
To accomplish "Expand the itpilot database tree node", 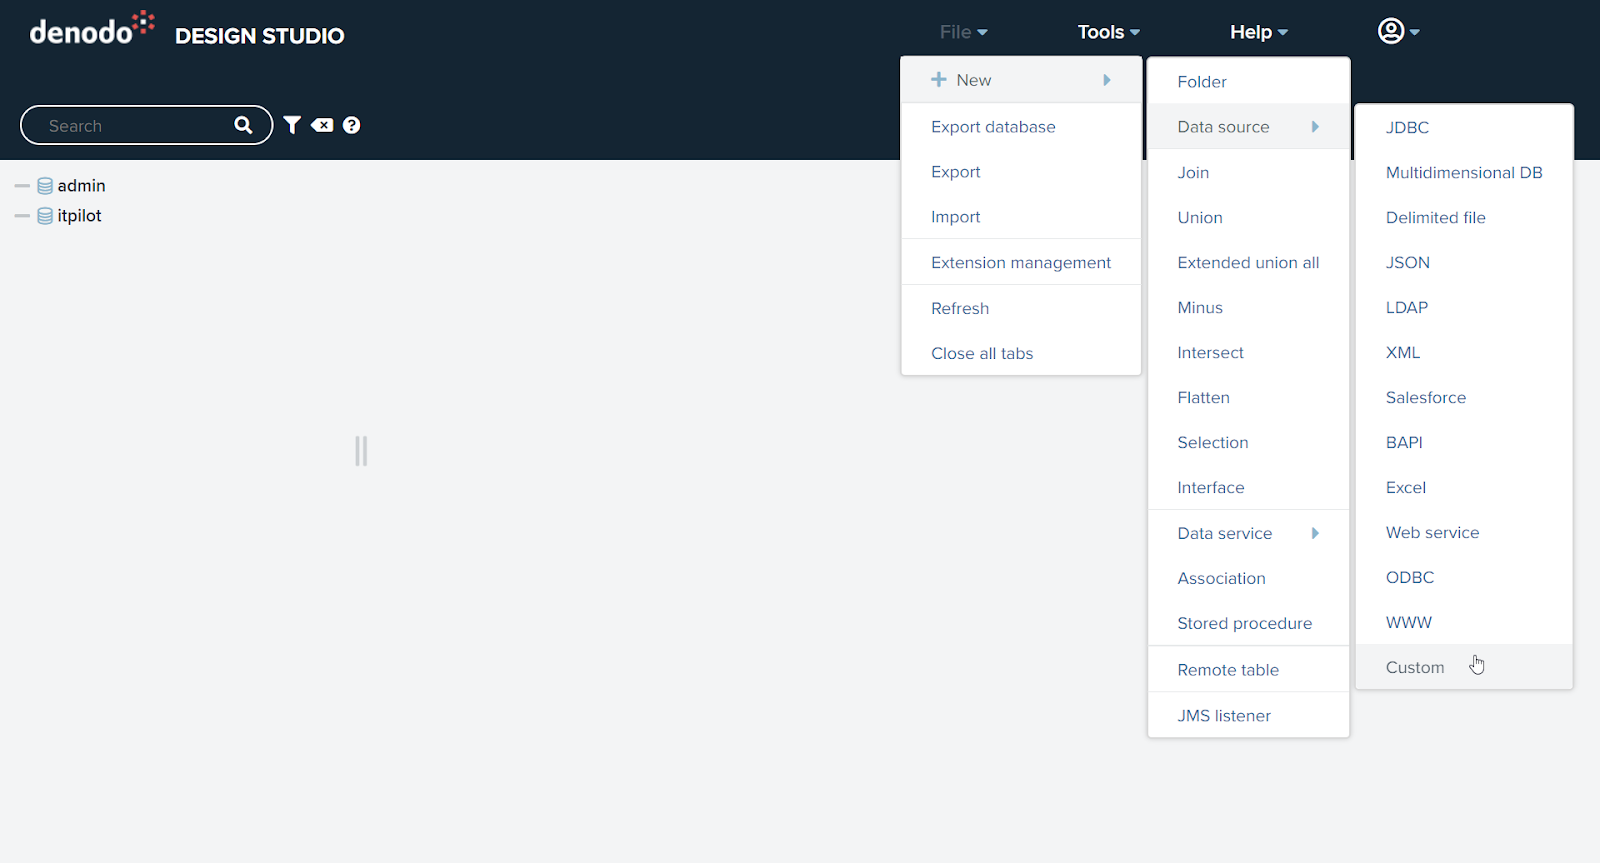I will (22, 216).
